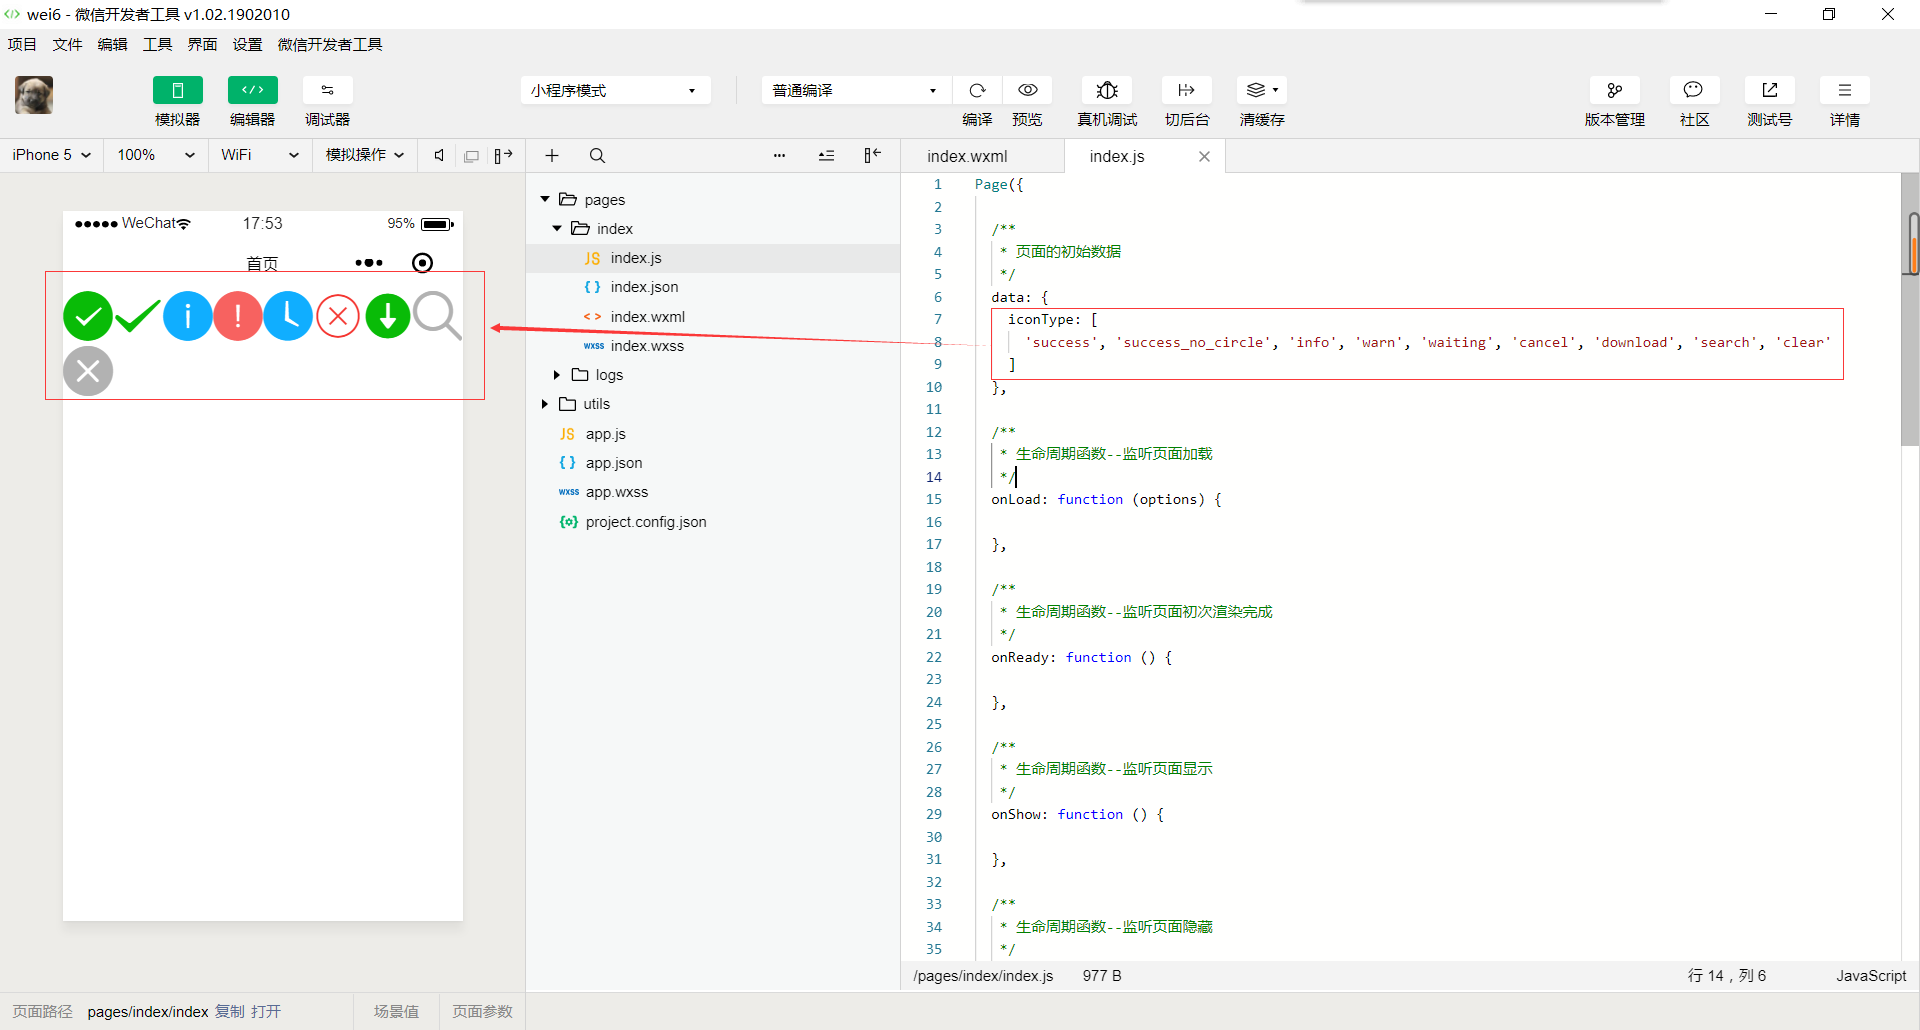
Task: Toggle simulator sound mute speaker icon
Action: (x=439, y=155)
